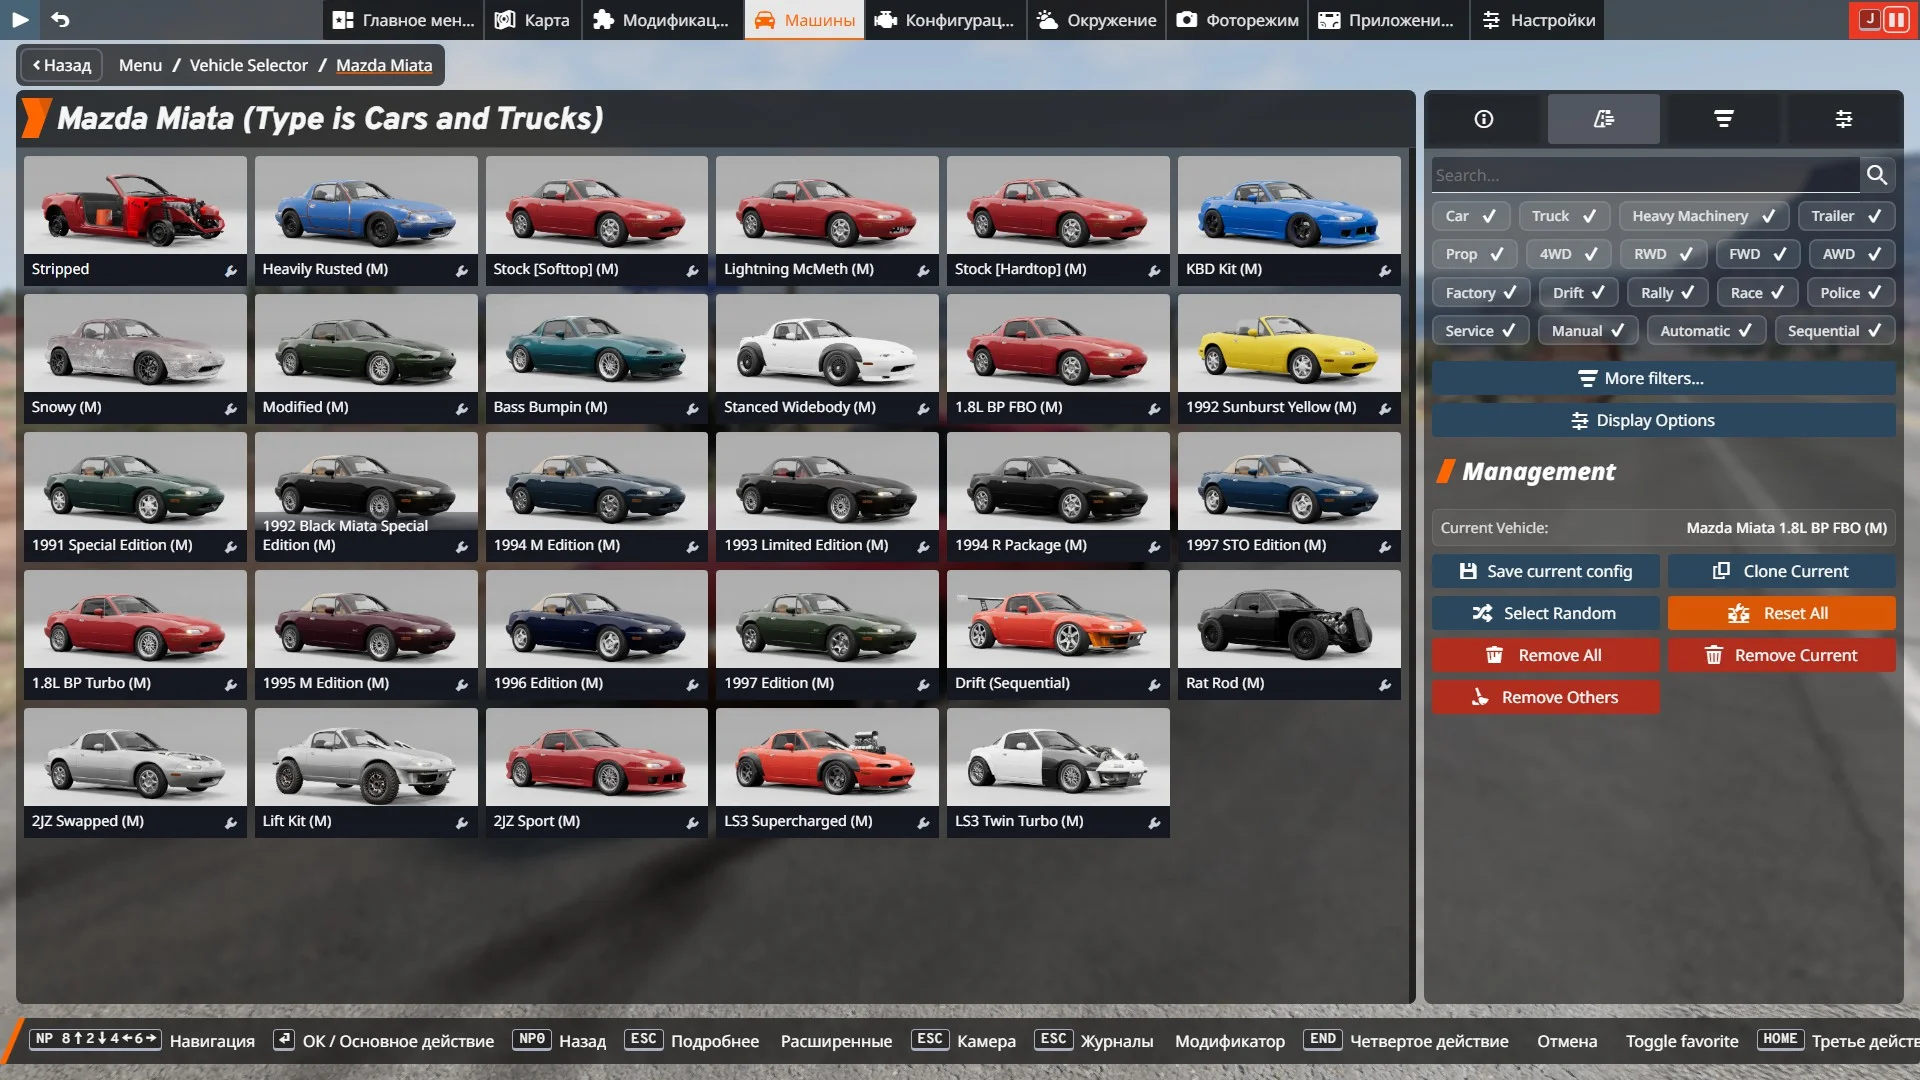1920x1080 pixels.
Task: Click the wrench icon on KBD Kit card
Action: 1385,270
